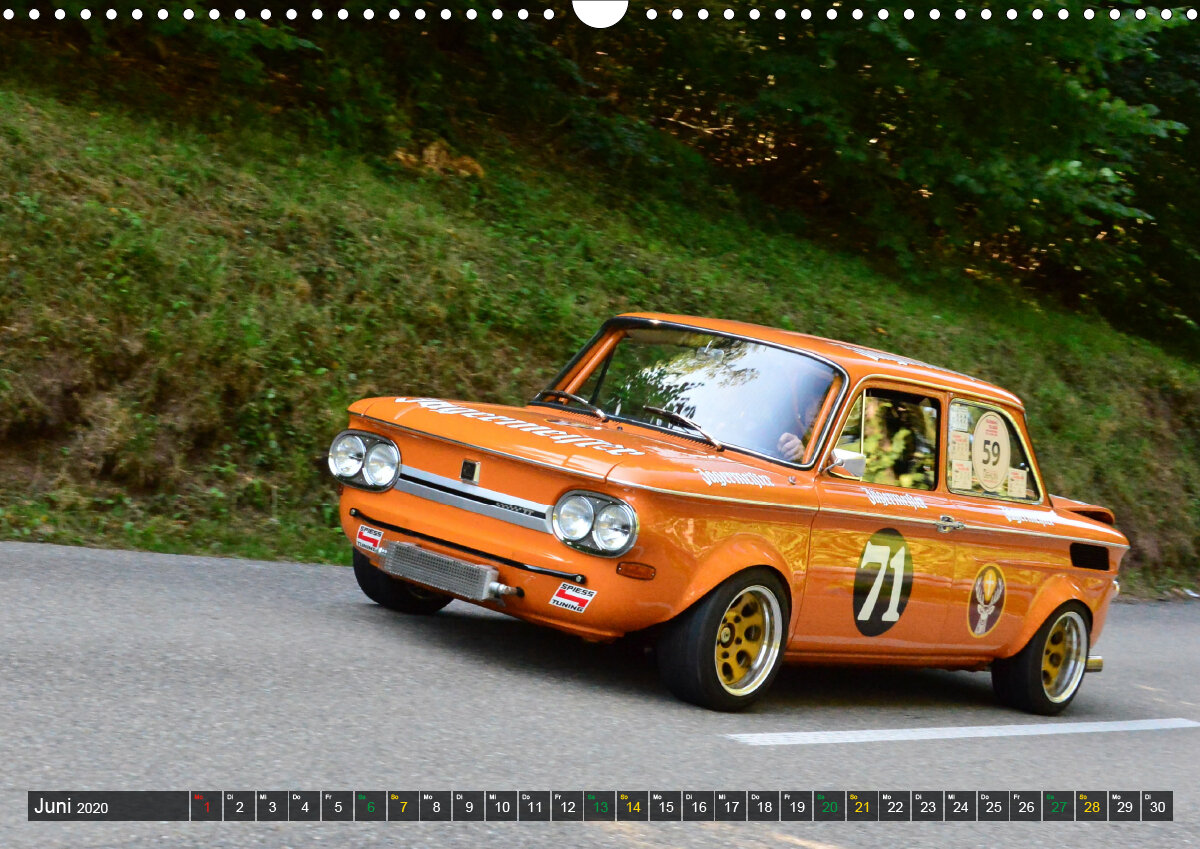
Task: Select day 29 (Mo) in the calendar strip
Action: [1124, 806]
